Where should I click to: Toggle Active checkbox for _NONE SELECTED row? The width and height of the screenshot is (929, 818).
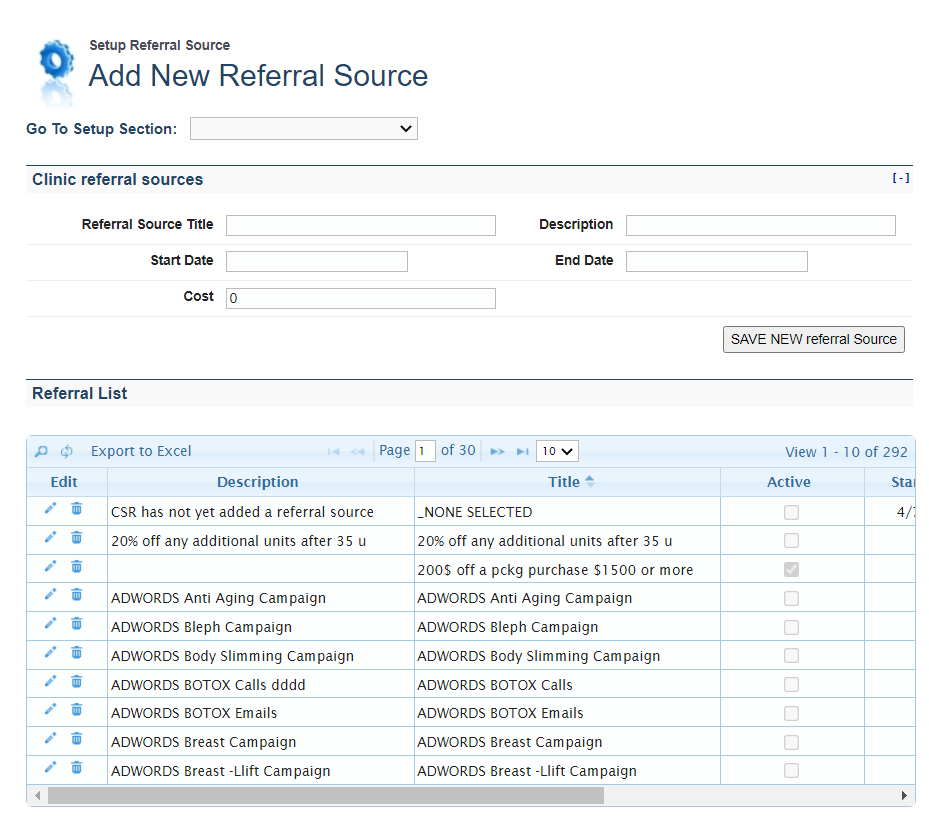click(x=791, y=512)
